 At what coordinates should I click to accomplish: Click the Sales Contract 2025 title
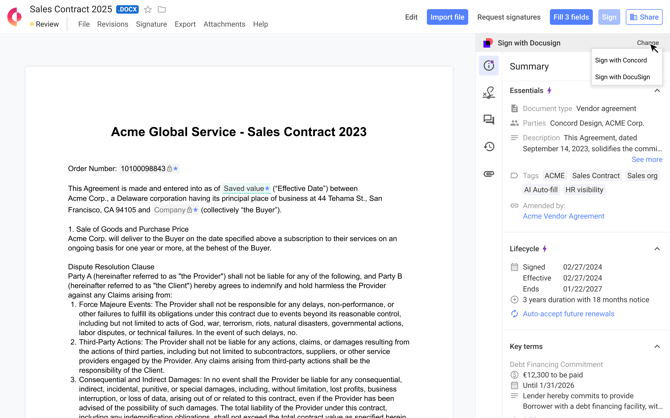[x=71, y=9]
